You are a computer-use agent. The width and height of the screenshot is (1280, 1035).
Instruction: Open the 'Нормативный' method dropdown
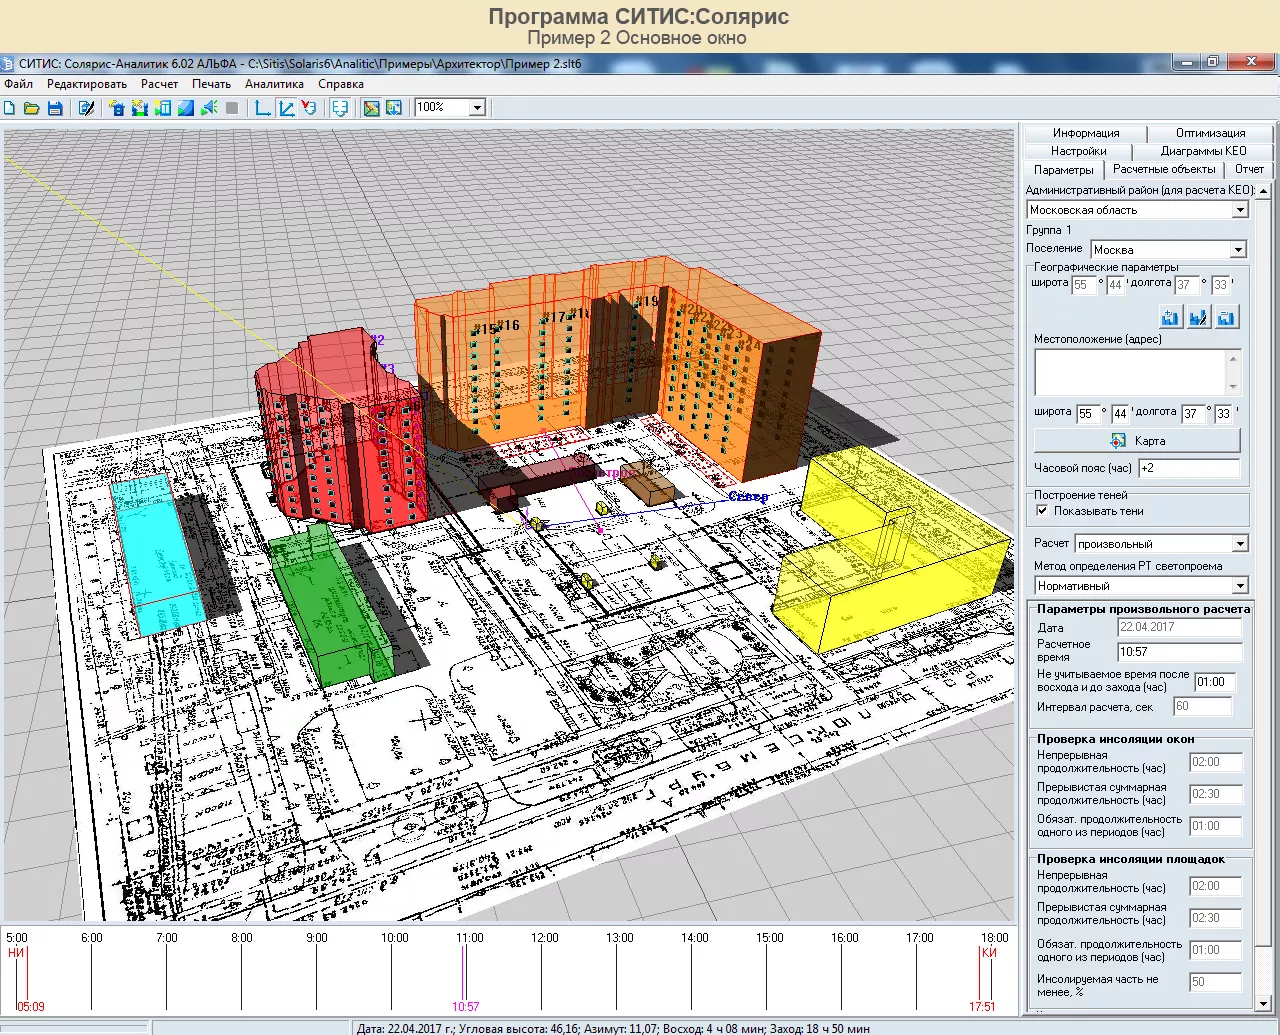click(x=1240, y=586)
